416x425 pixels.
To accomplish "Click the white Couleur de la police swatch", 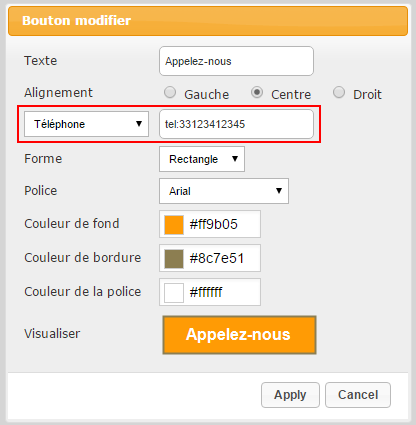I will 174,293.
